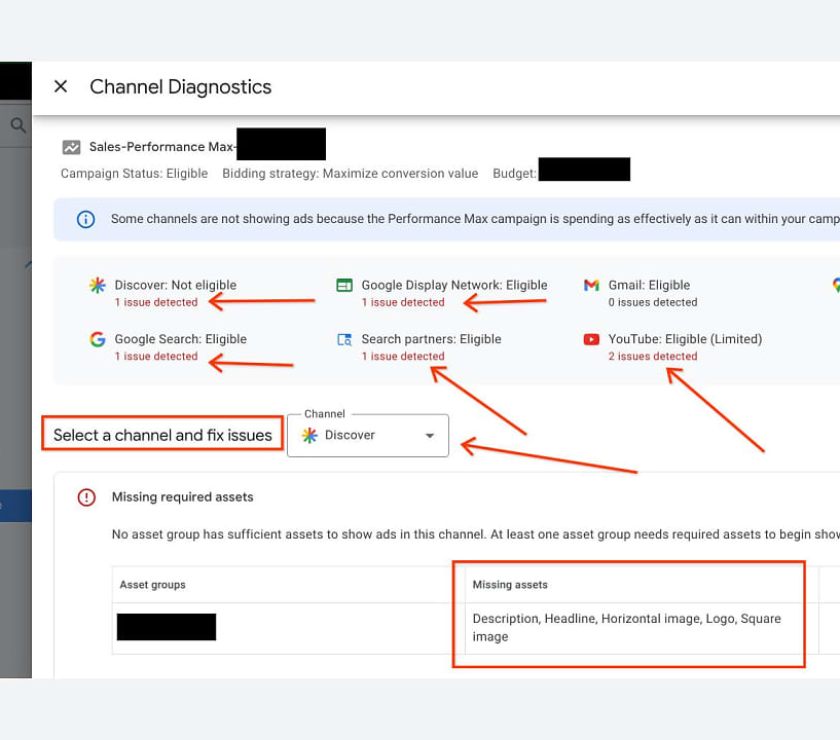Select Gmail: Eligible channel label
Viewport: 840px width, 740px height.
pos(649,285)
